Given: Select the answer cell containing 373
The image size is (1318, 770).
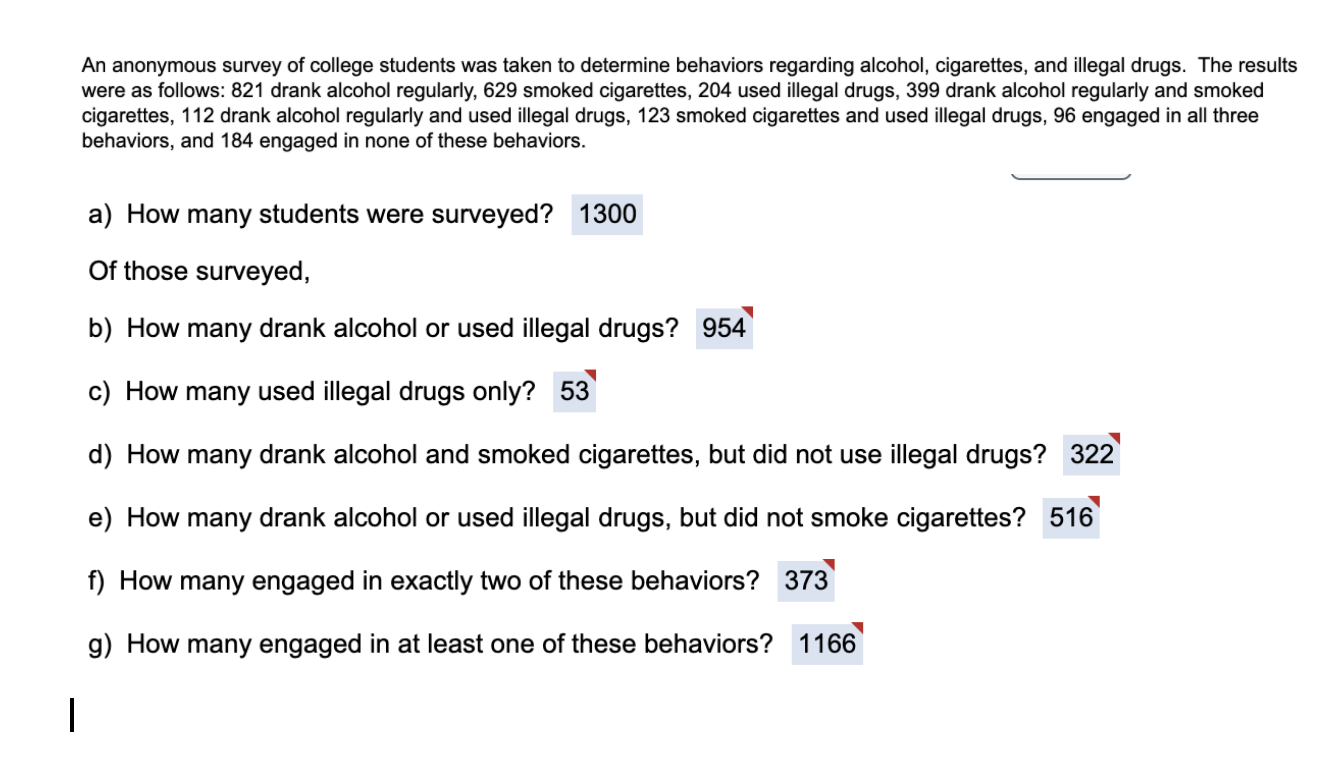Looking at the screenshot, I should click(x=806, y=580).
